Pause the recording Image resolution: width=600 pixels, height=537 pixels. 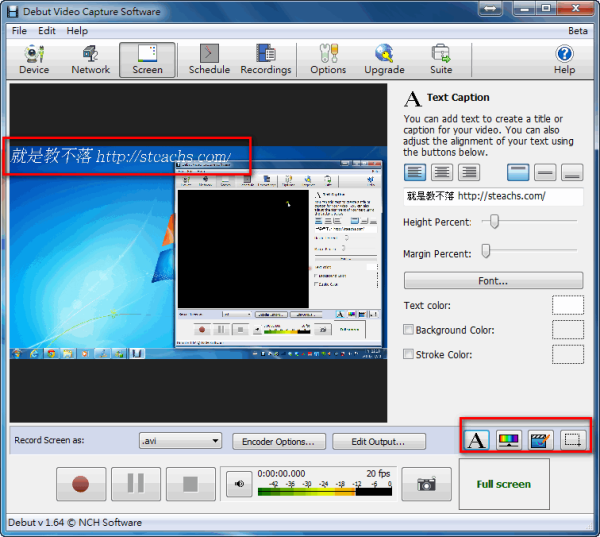coord(136,484)
